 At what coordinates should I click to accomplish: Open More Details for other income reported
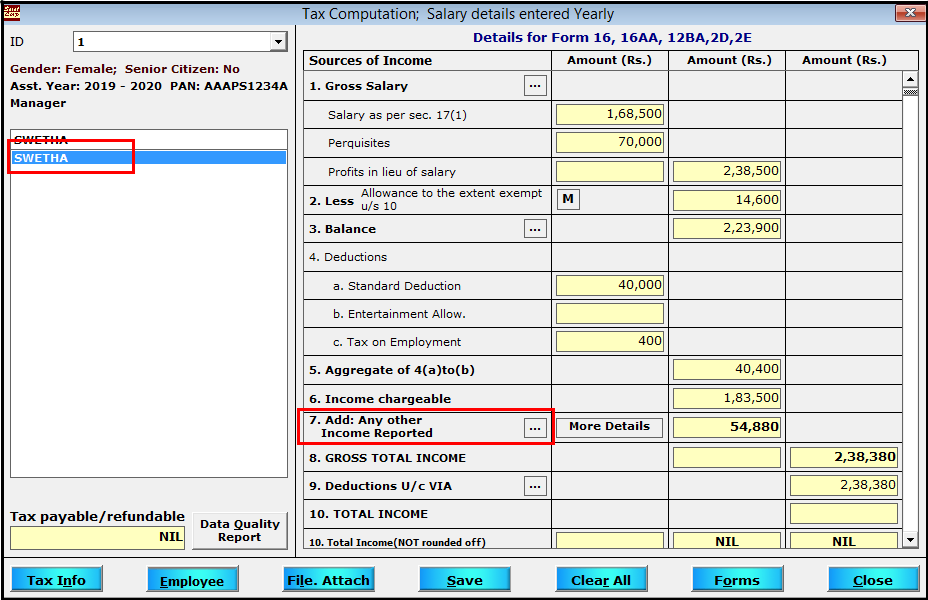pos(609,427)
